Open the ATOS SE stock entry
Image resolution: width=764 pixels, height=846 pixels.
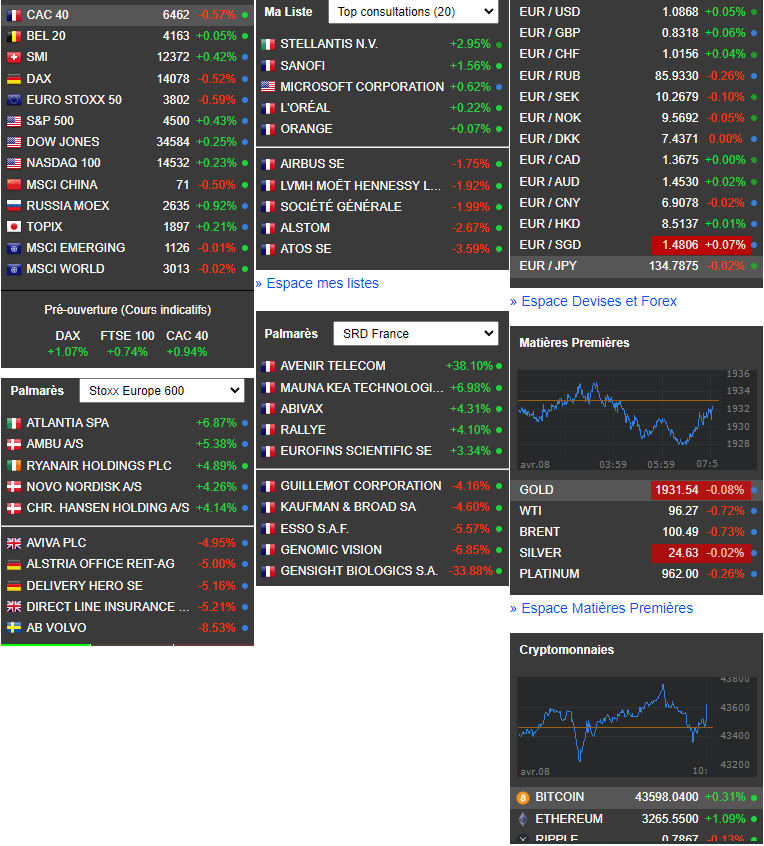click(382, 249)
